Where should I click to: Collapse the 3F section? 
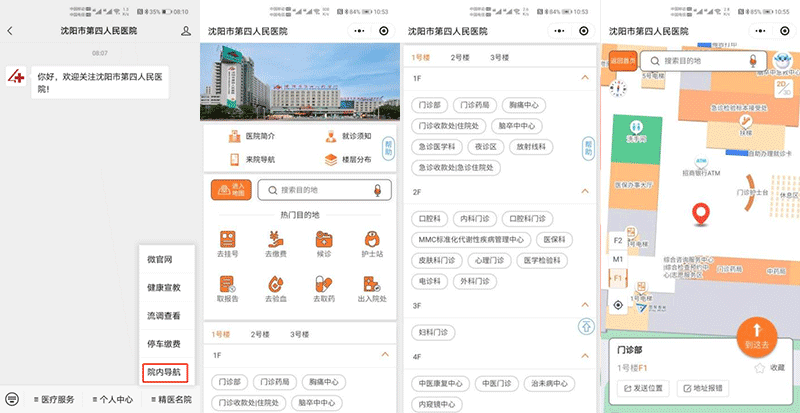click(585, 305)
